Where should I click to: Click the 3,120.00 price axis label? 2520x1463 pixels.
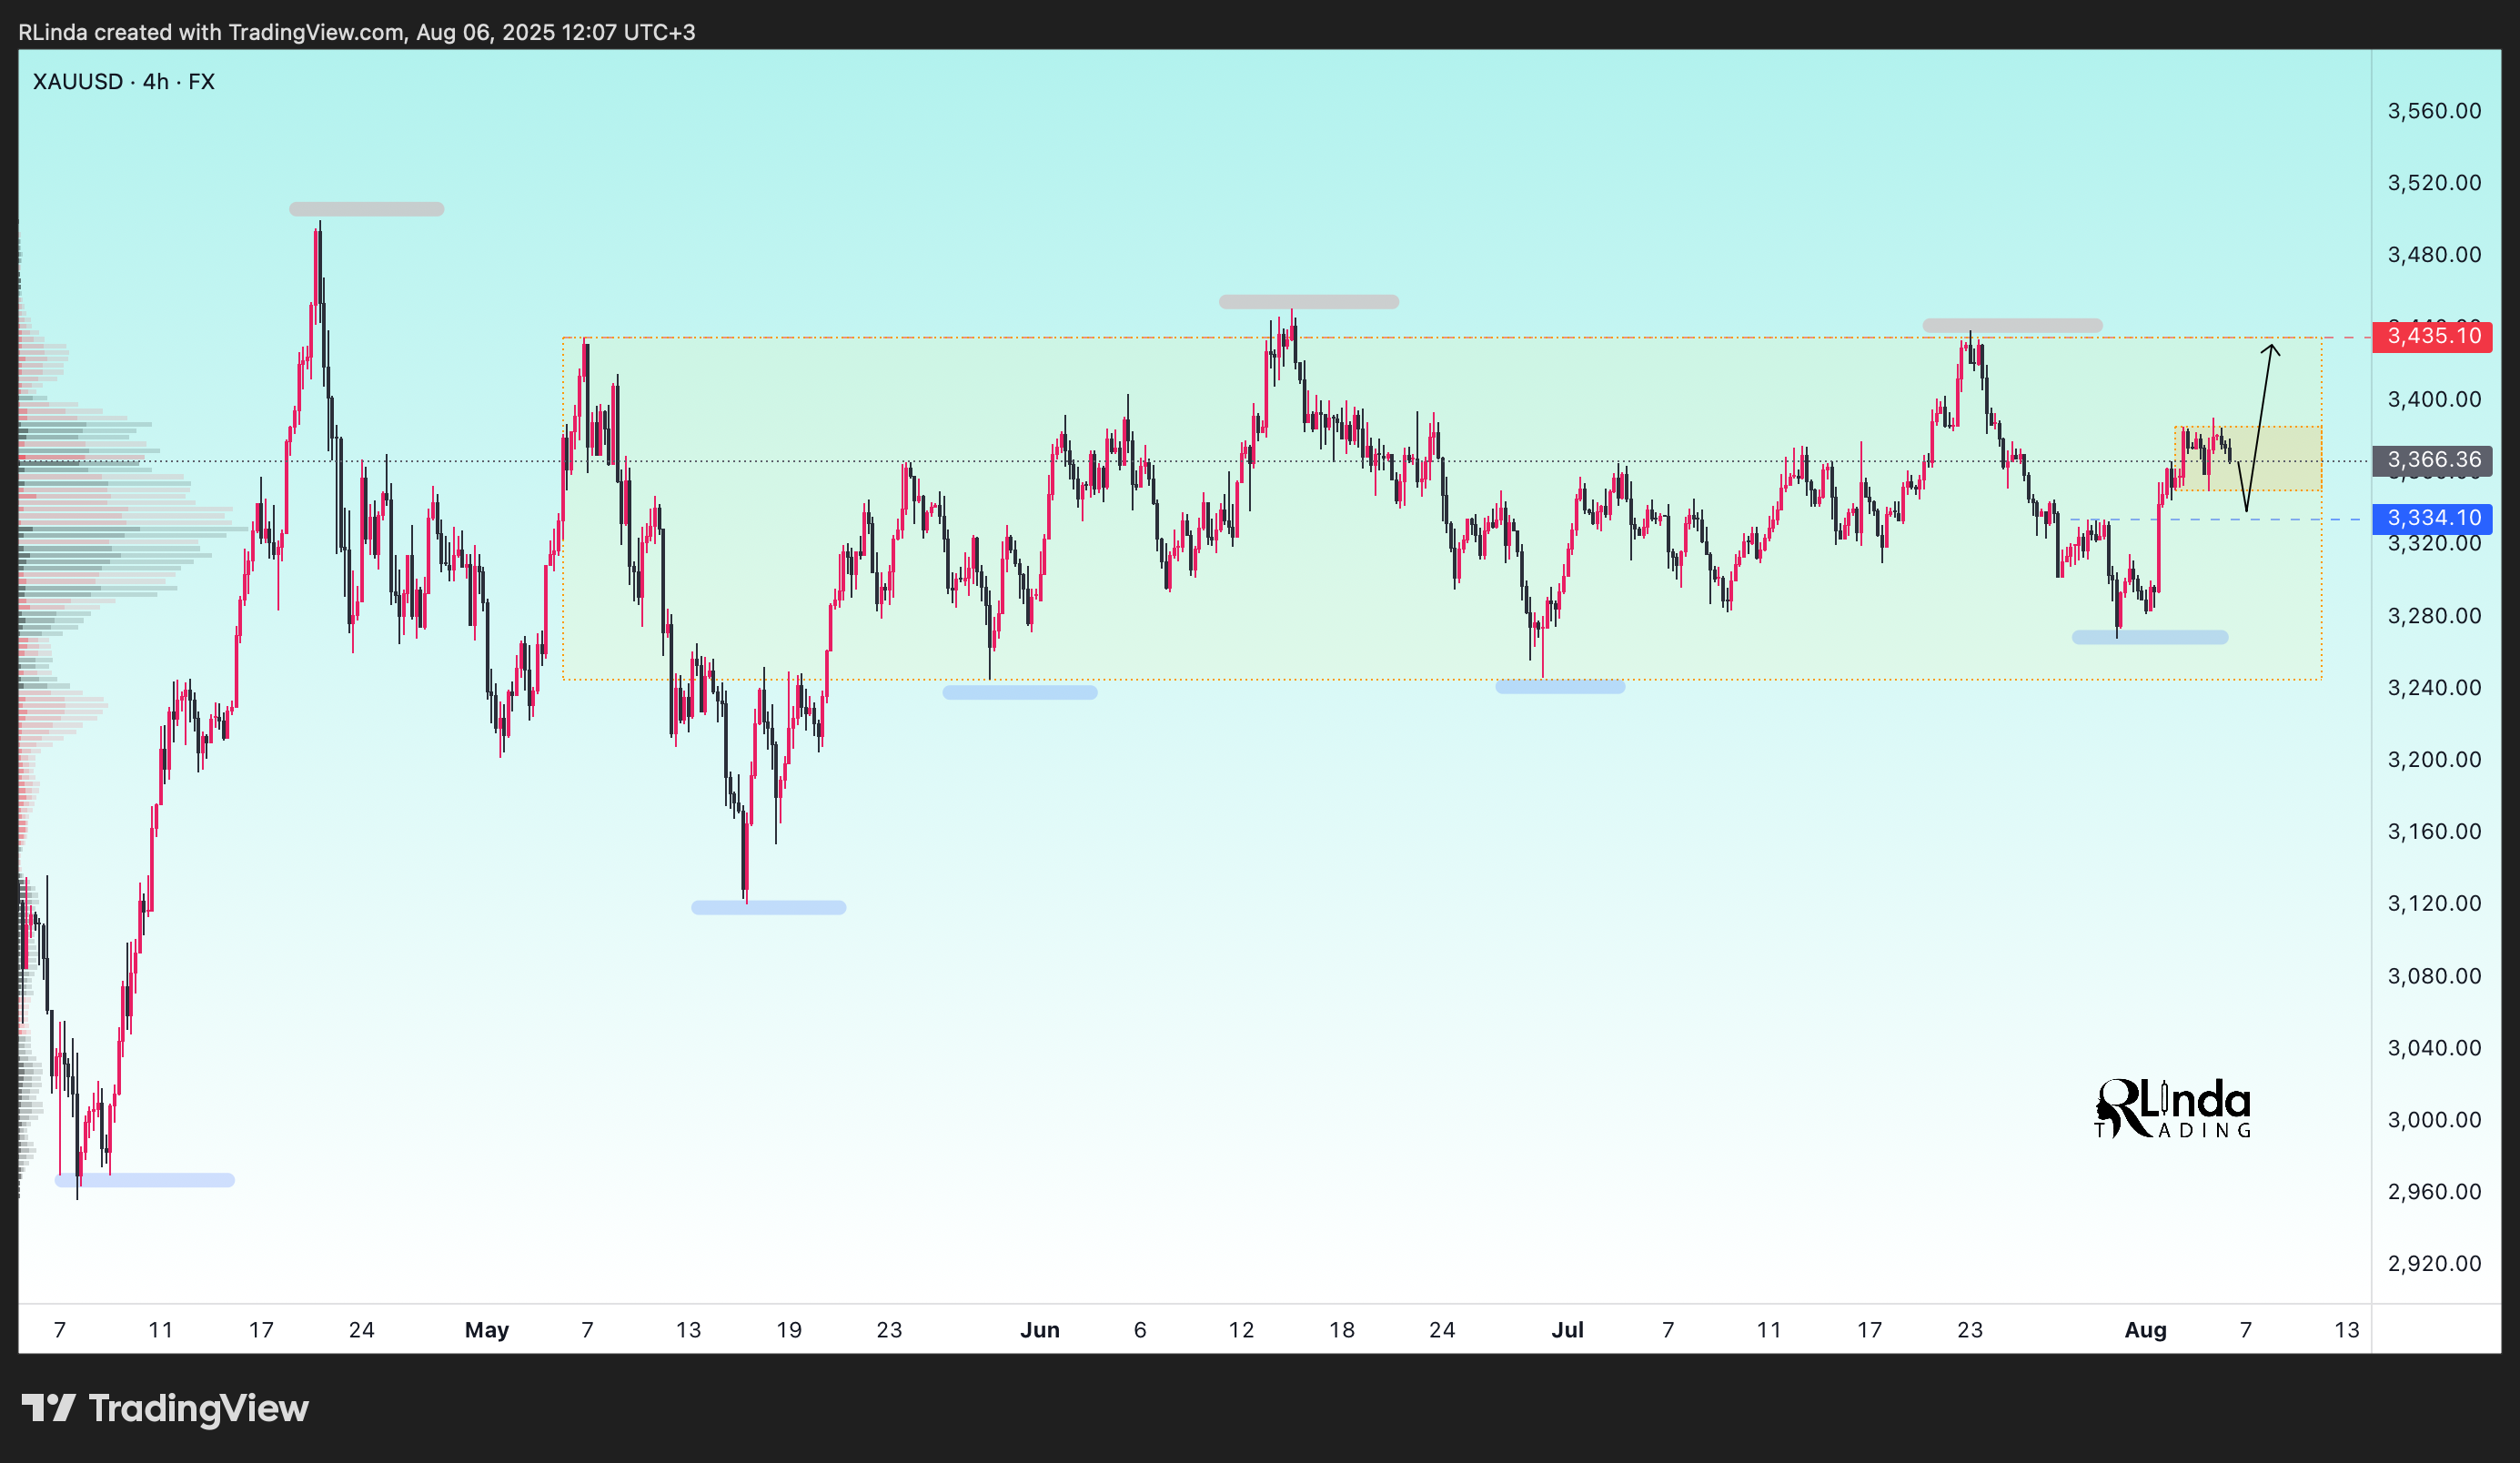[2434, 904]
